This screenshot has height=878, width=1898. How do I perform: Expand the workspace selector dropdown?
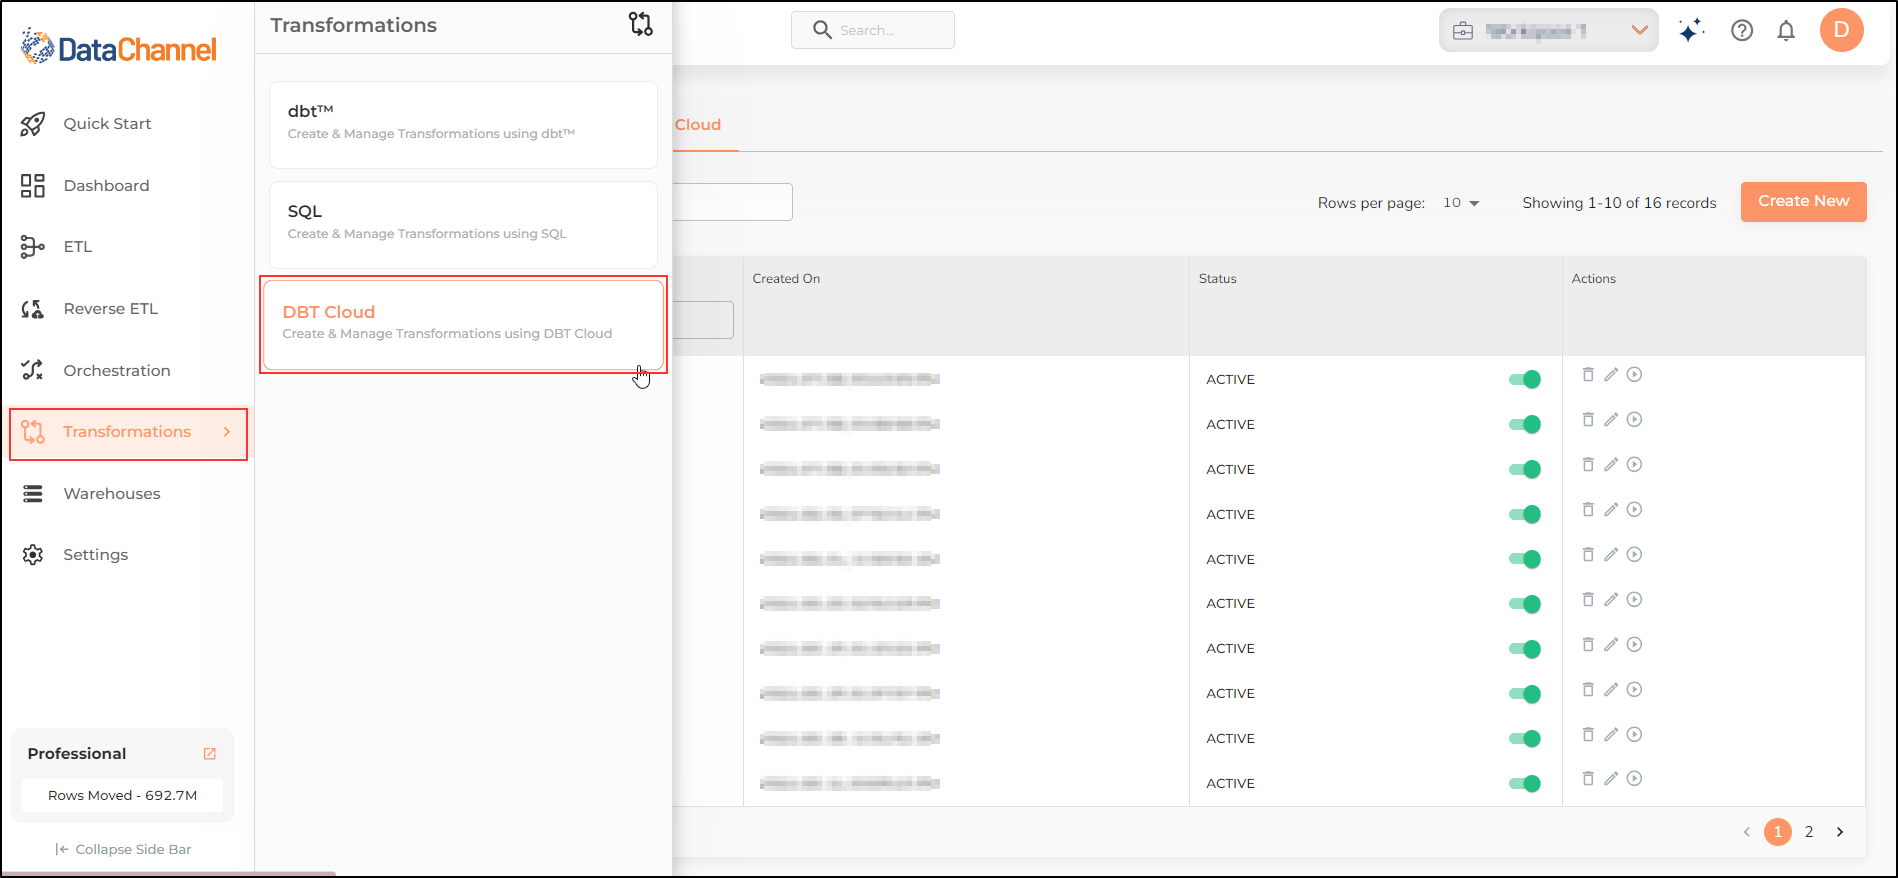1549,30
